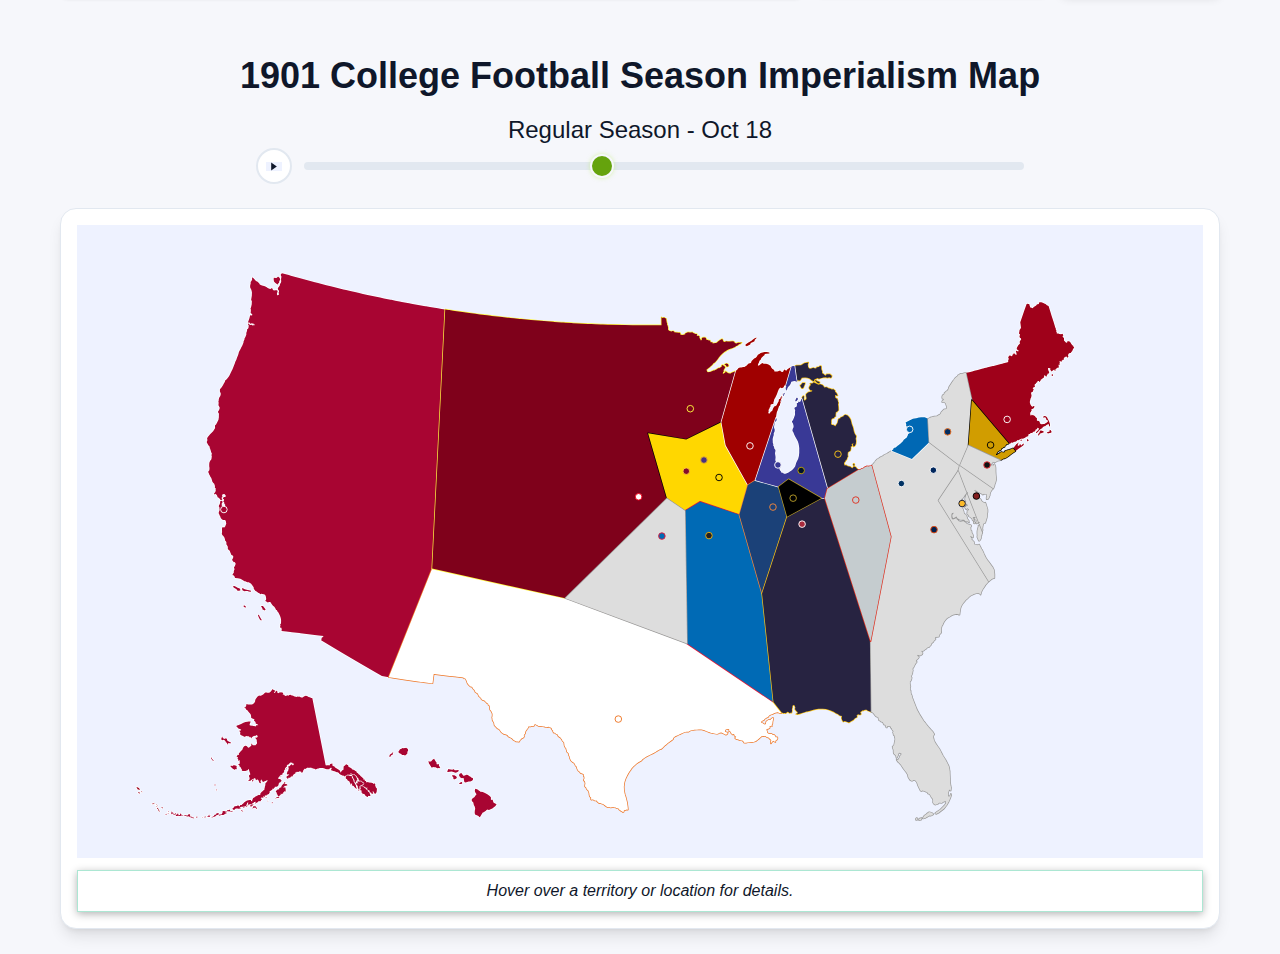This screenshot has width=1280, height=954.
Task: Click the green timeline slider handle
Action: (601, 166)
